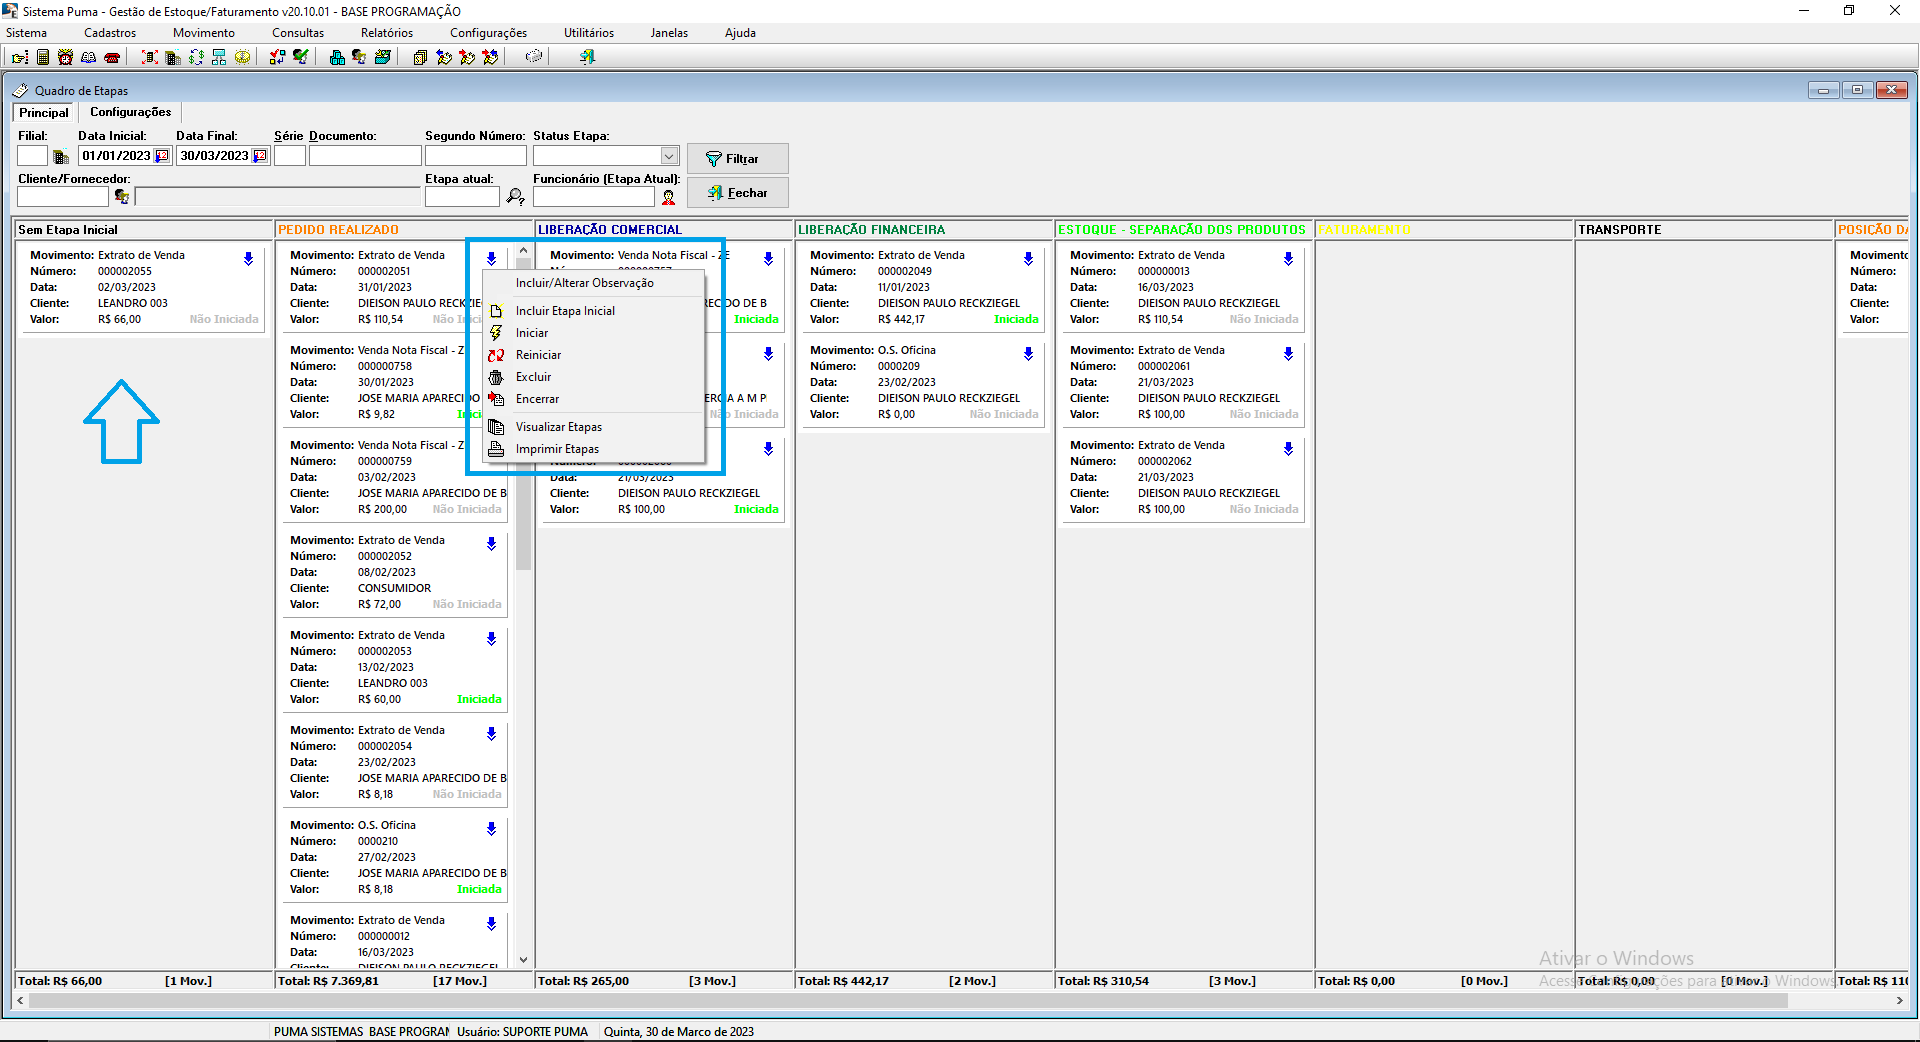Select Incluir Etapa Inicial in the context menu

[x=565, y=311]
